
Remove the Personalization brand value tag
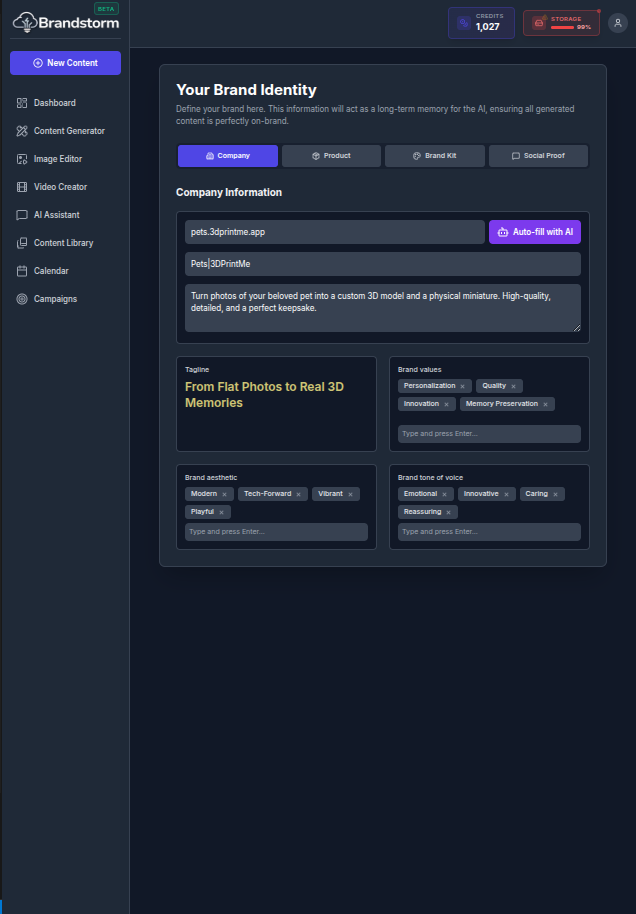(462, 386)
